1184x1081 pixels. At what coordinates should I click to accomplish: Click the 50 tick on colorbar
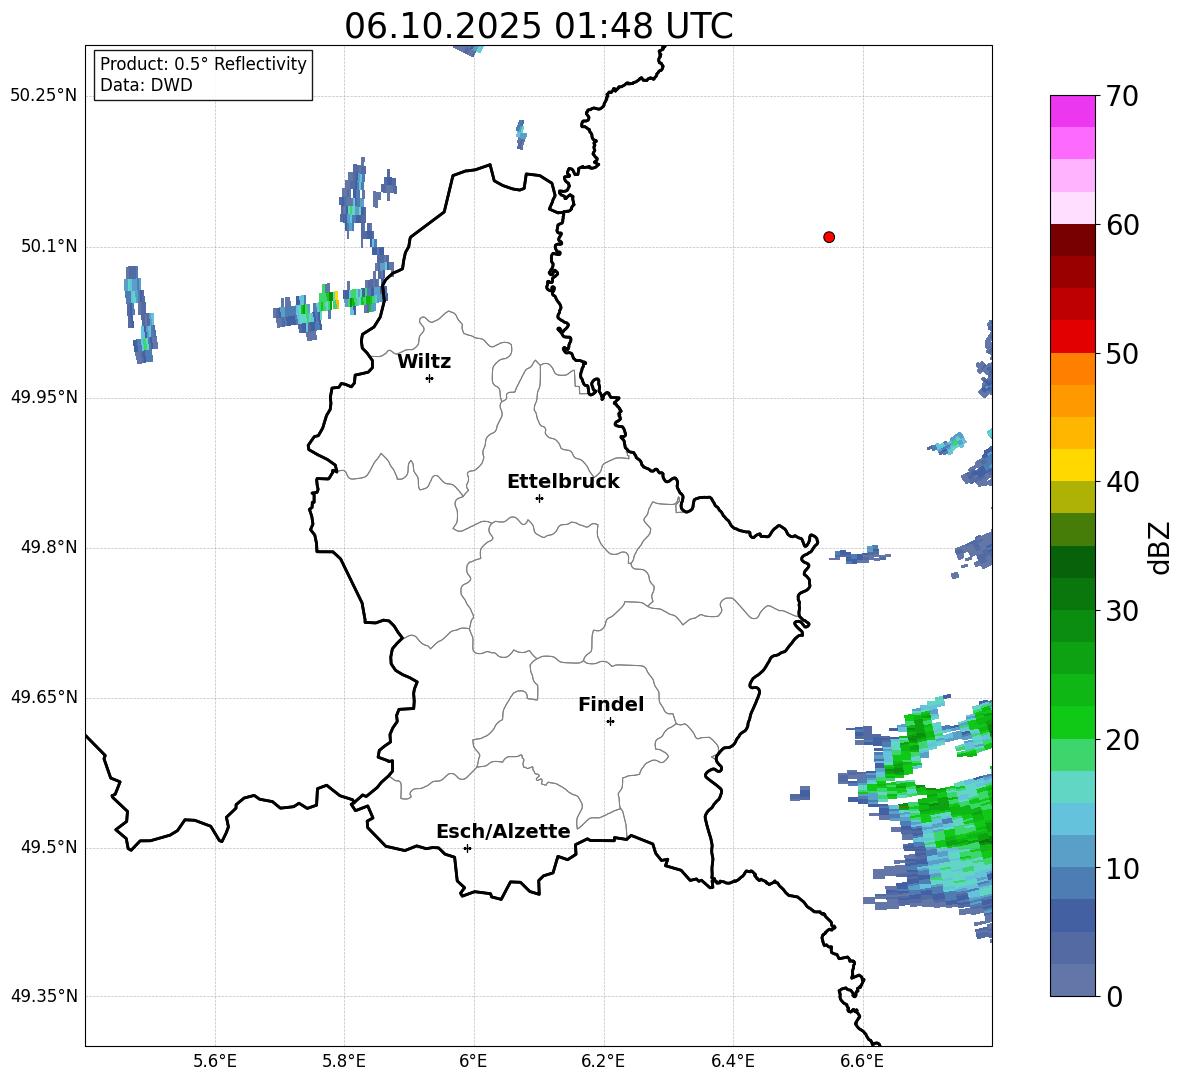coord(1122,353)
